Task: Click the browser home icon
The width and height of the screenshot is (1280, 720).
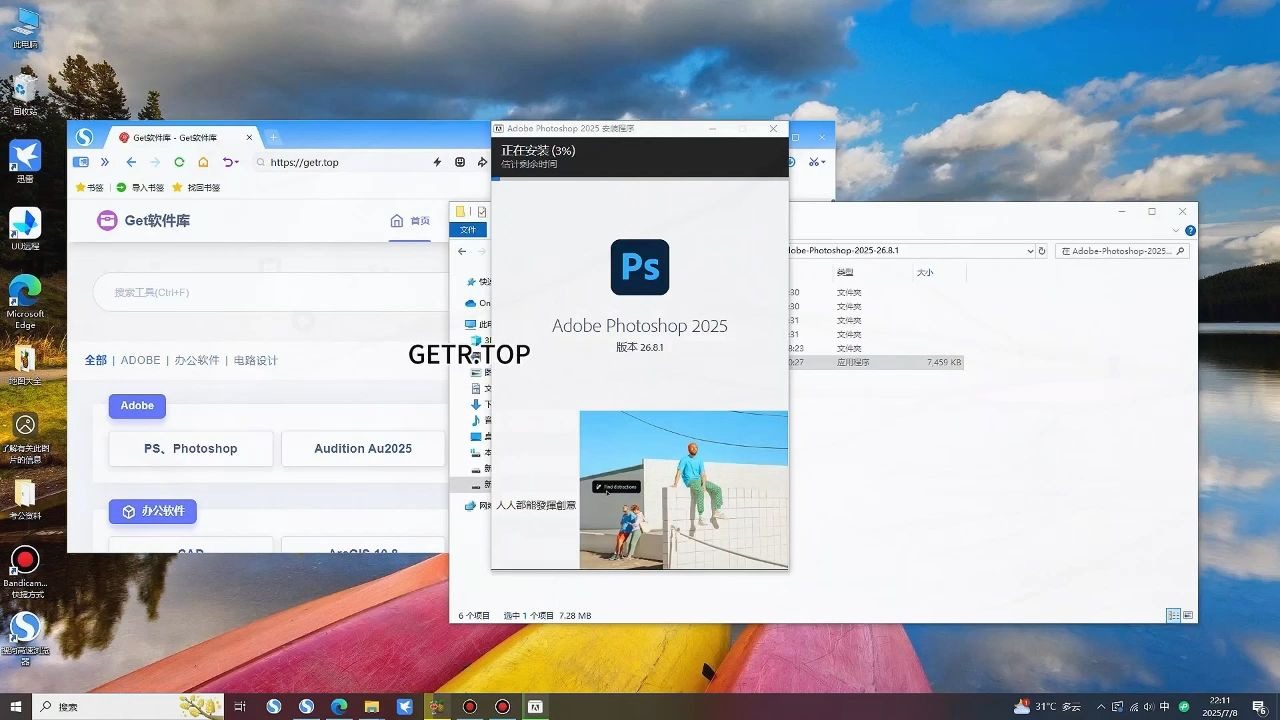Action: [x=203, y=162]
